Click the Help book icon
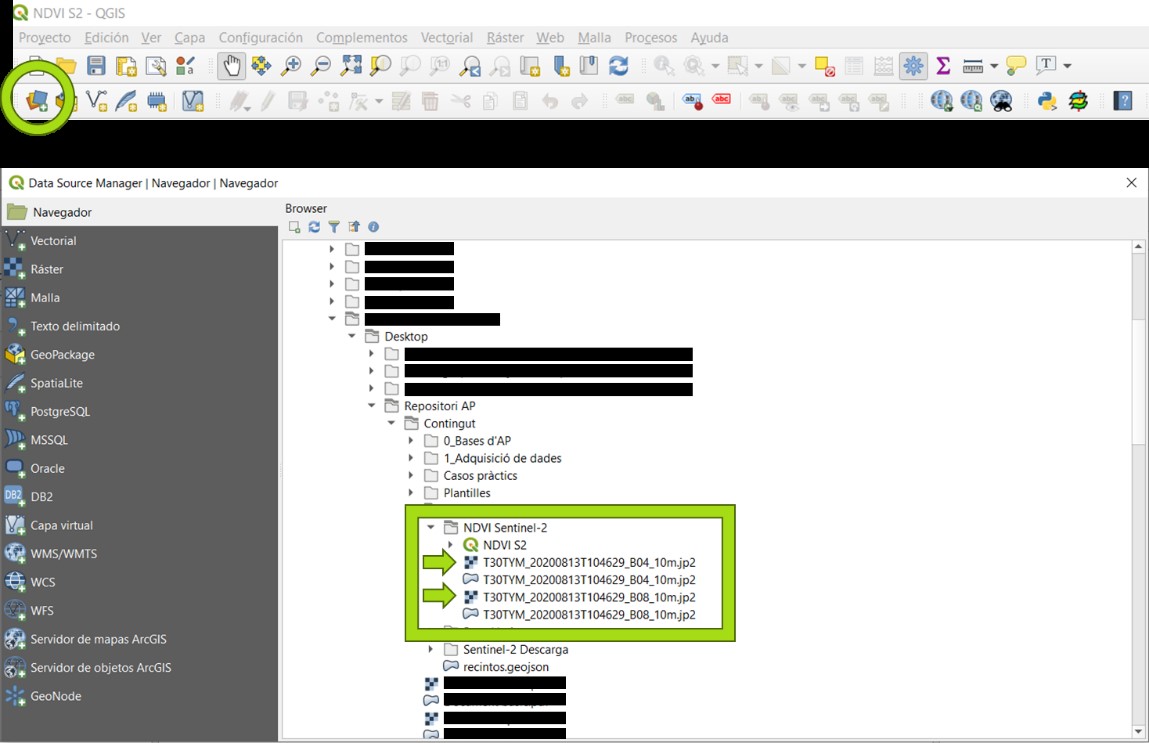 pyautogui.click(x=1123, y=100)
